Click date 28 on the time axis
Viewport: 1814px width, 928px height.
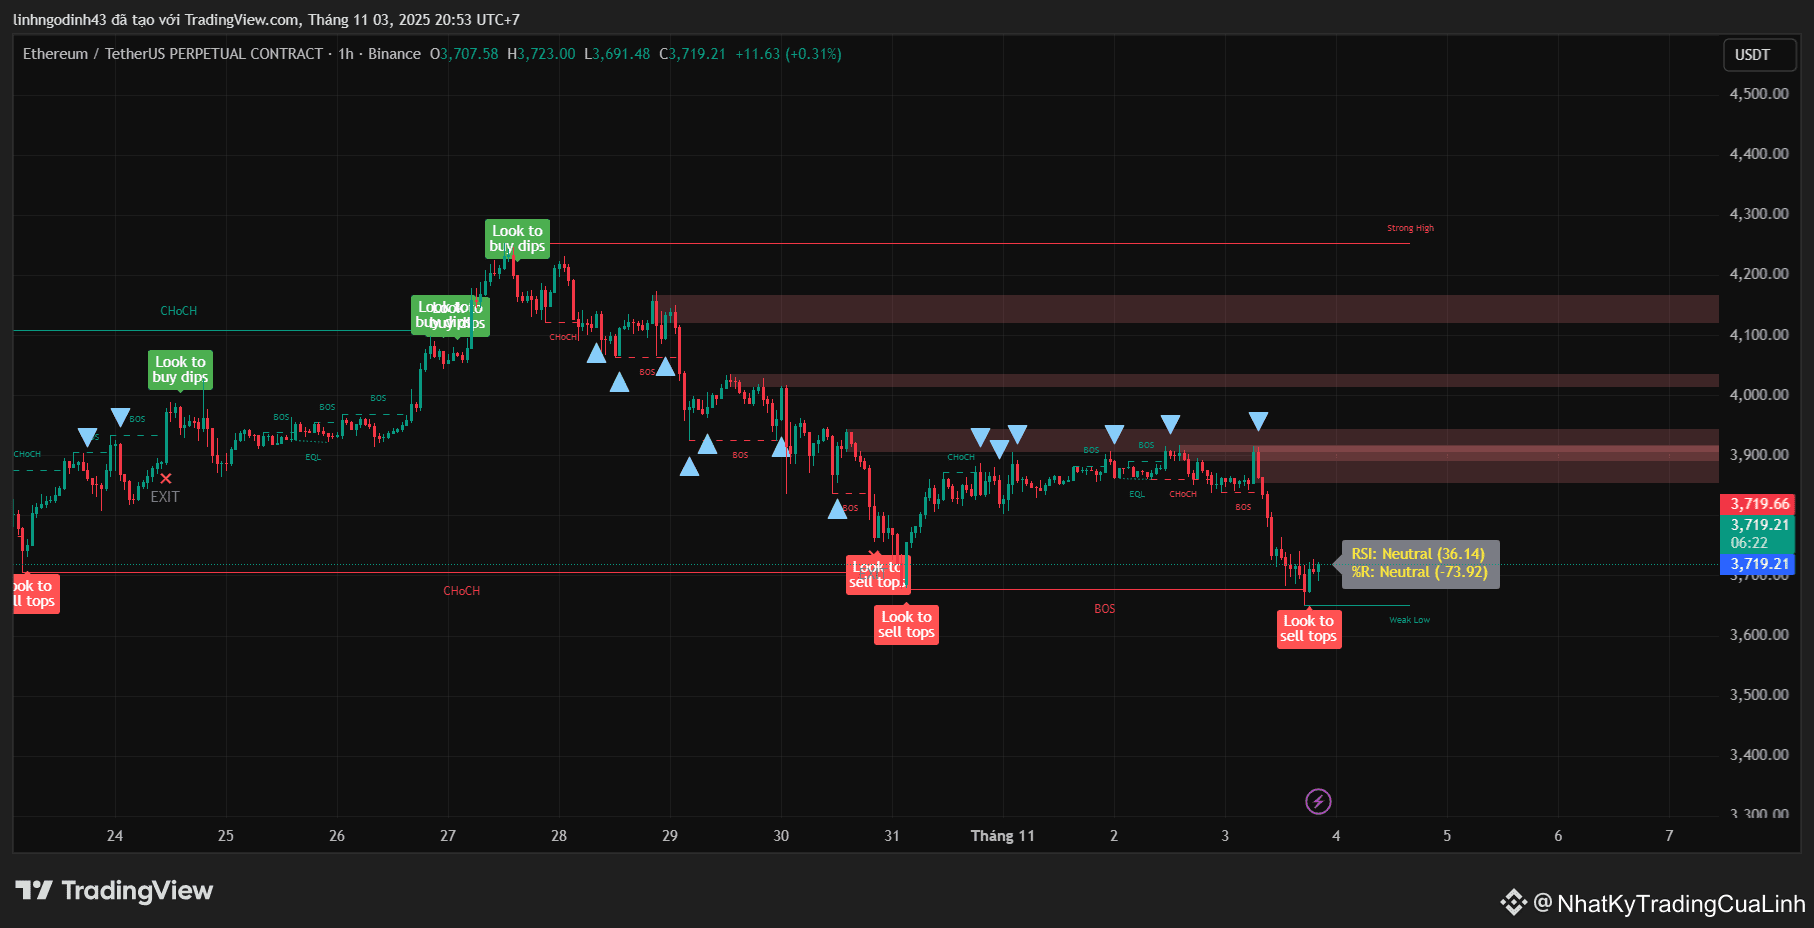point(559,836)
